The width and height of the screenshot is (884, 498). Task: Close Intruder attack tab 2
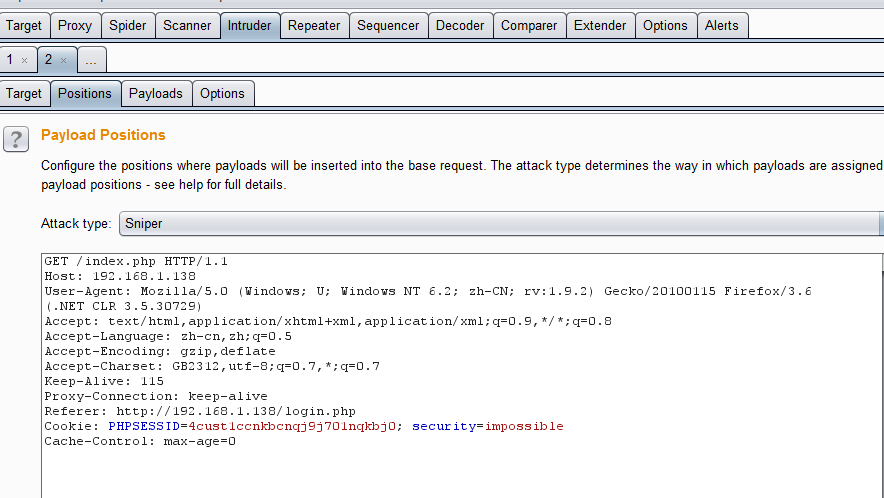point(63,60)
